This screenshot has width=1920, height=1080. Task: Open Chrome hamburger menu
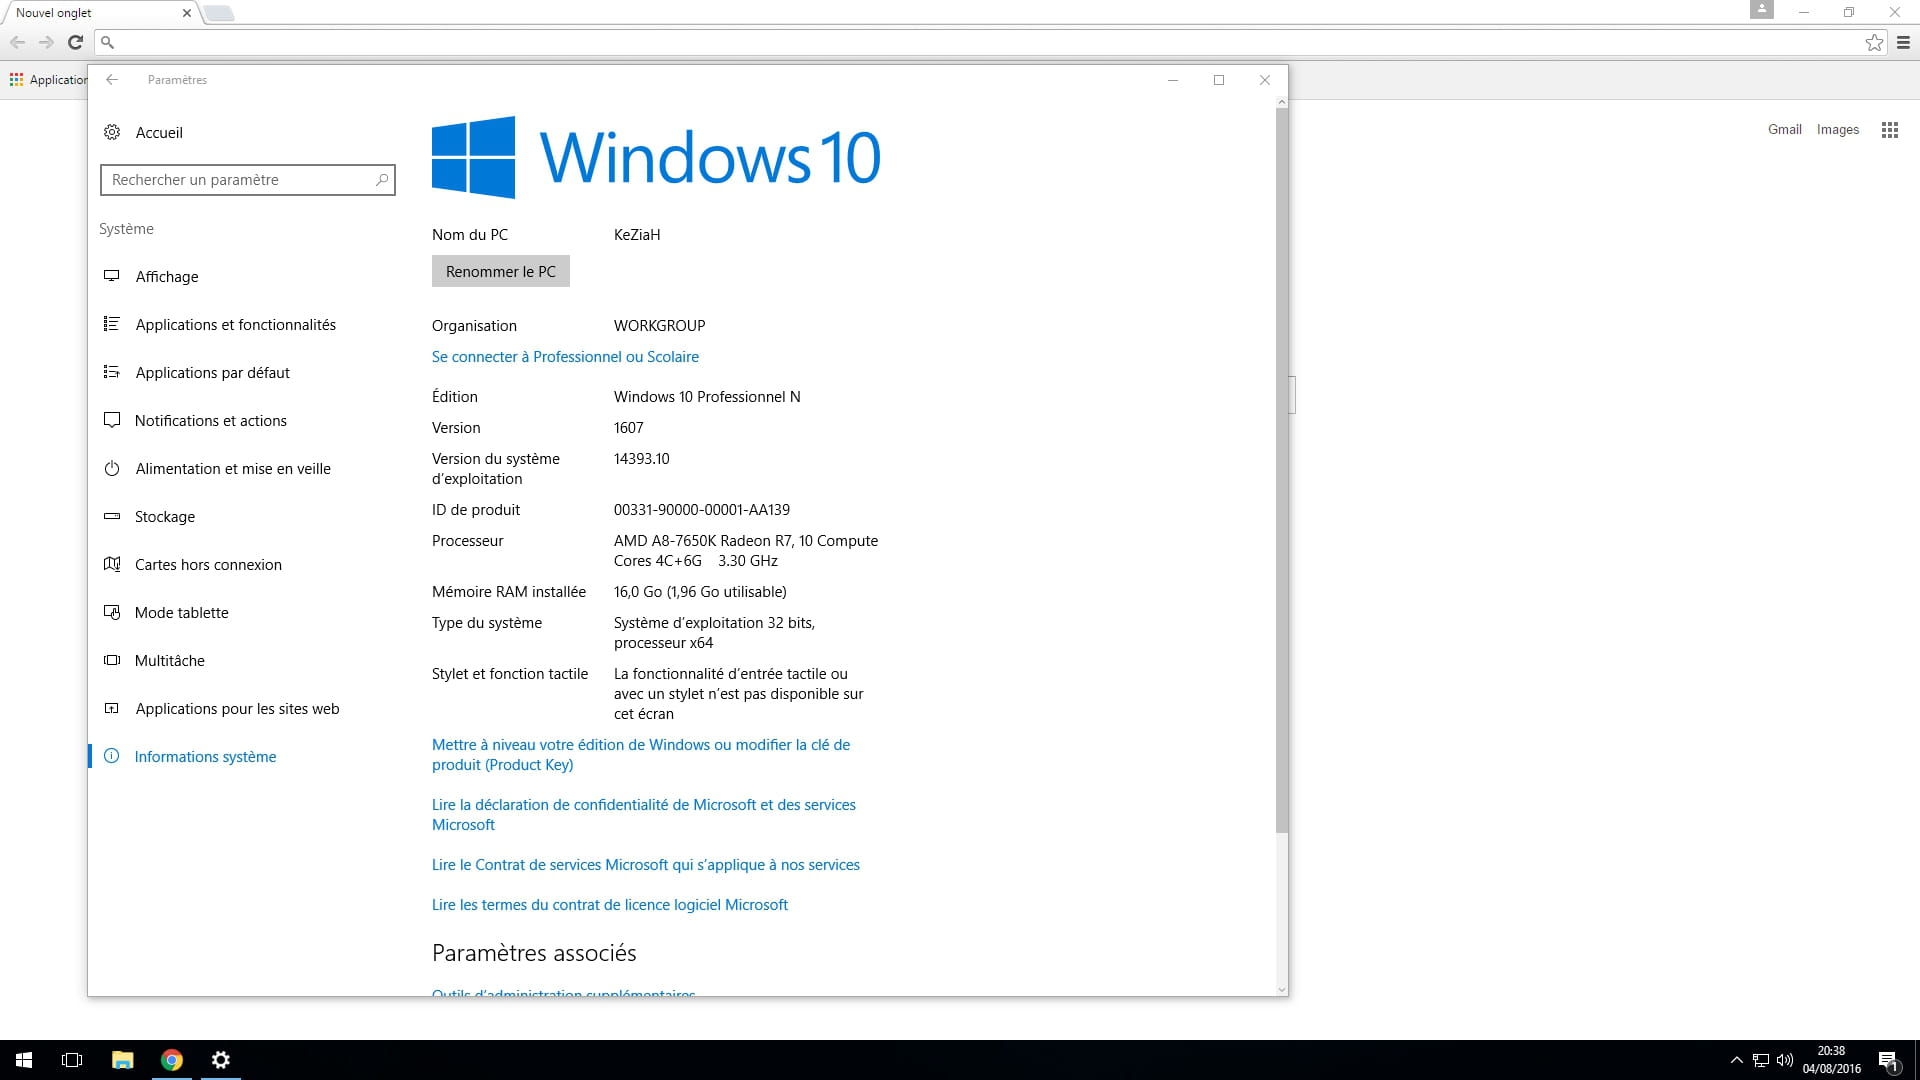click(1903, 42)
